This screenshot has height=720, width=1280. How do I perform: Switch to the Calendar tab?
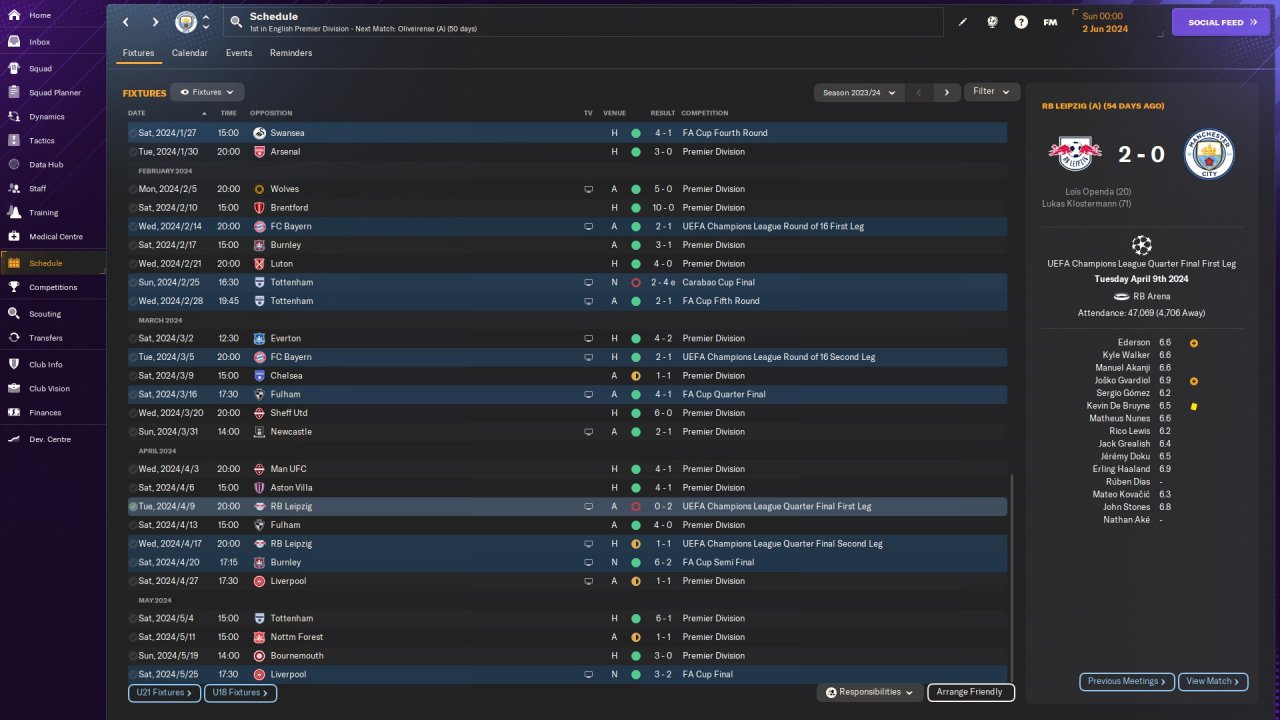(x=190, y=53)
